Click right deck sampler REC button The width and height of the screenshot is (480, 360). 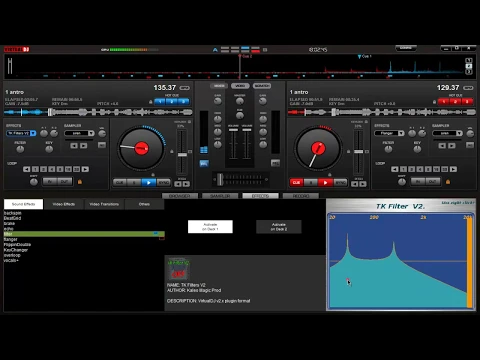click(x=470, y=145)
